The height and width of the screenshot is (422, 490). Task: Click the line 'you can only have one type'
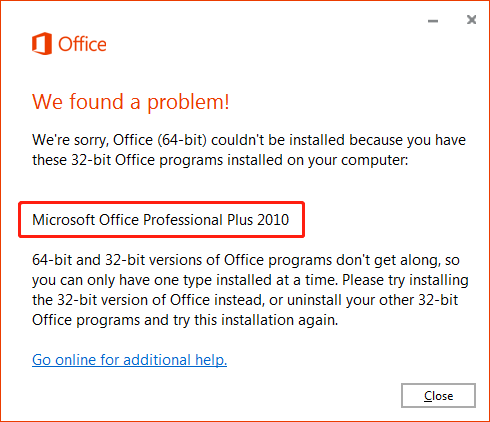[x=250, y=280]
